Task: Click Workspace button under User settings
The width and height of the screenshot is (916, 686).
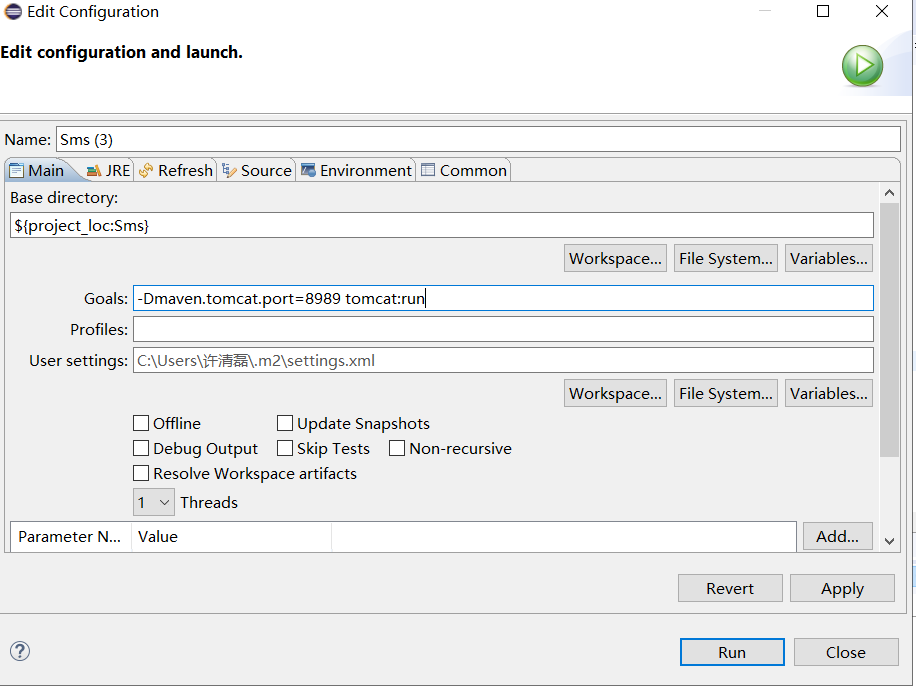Action: coord(615,393)
